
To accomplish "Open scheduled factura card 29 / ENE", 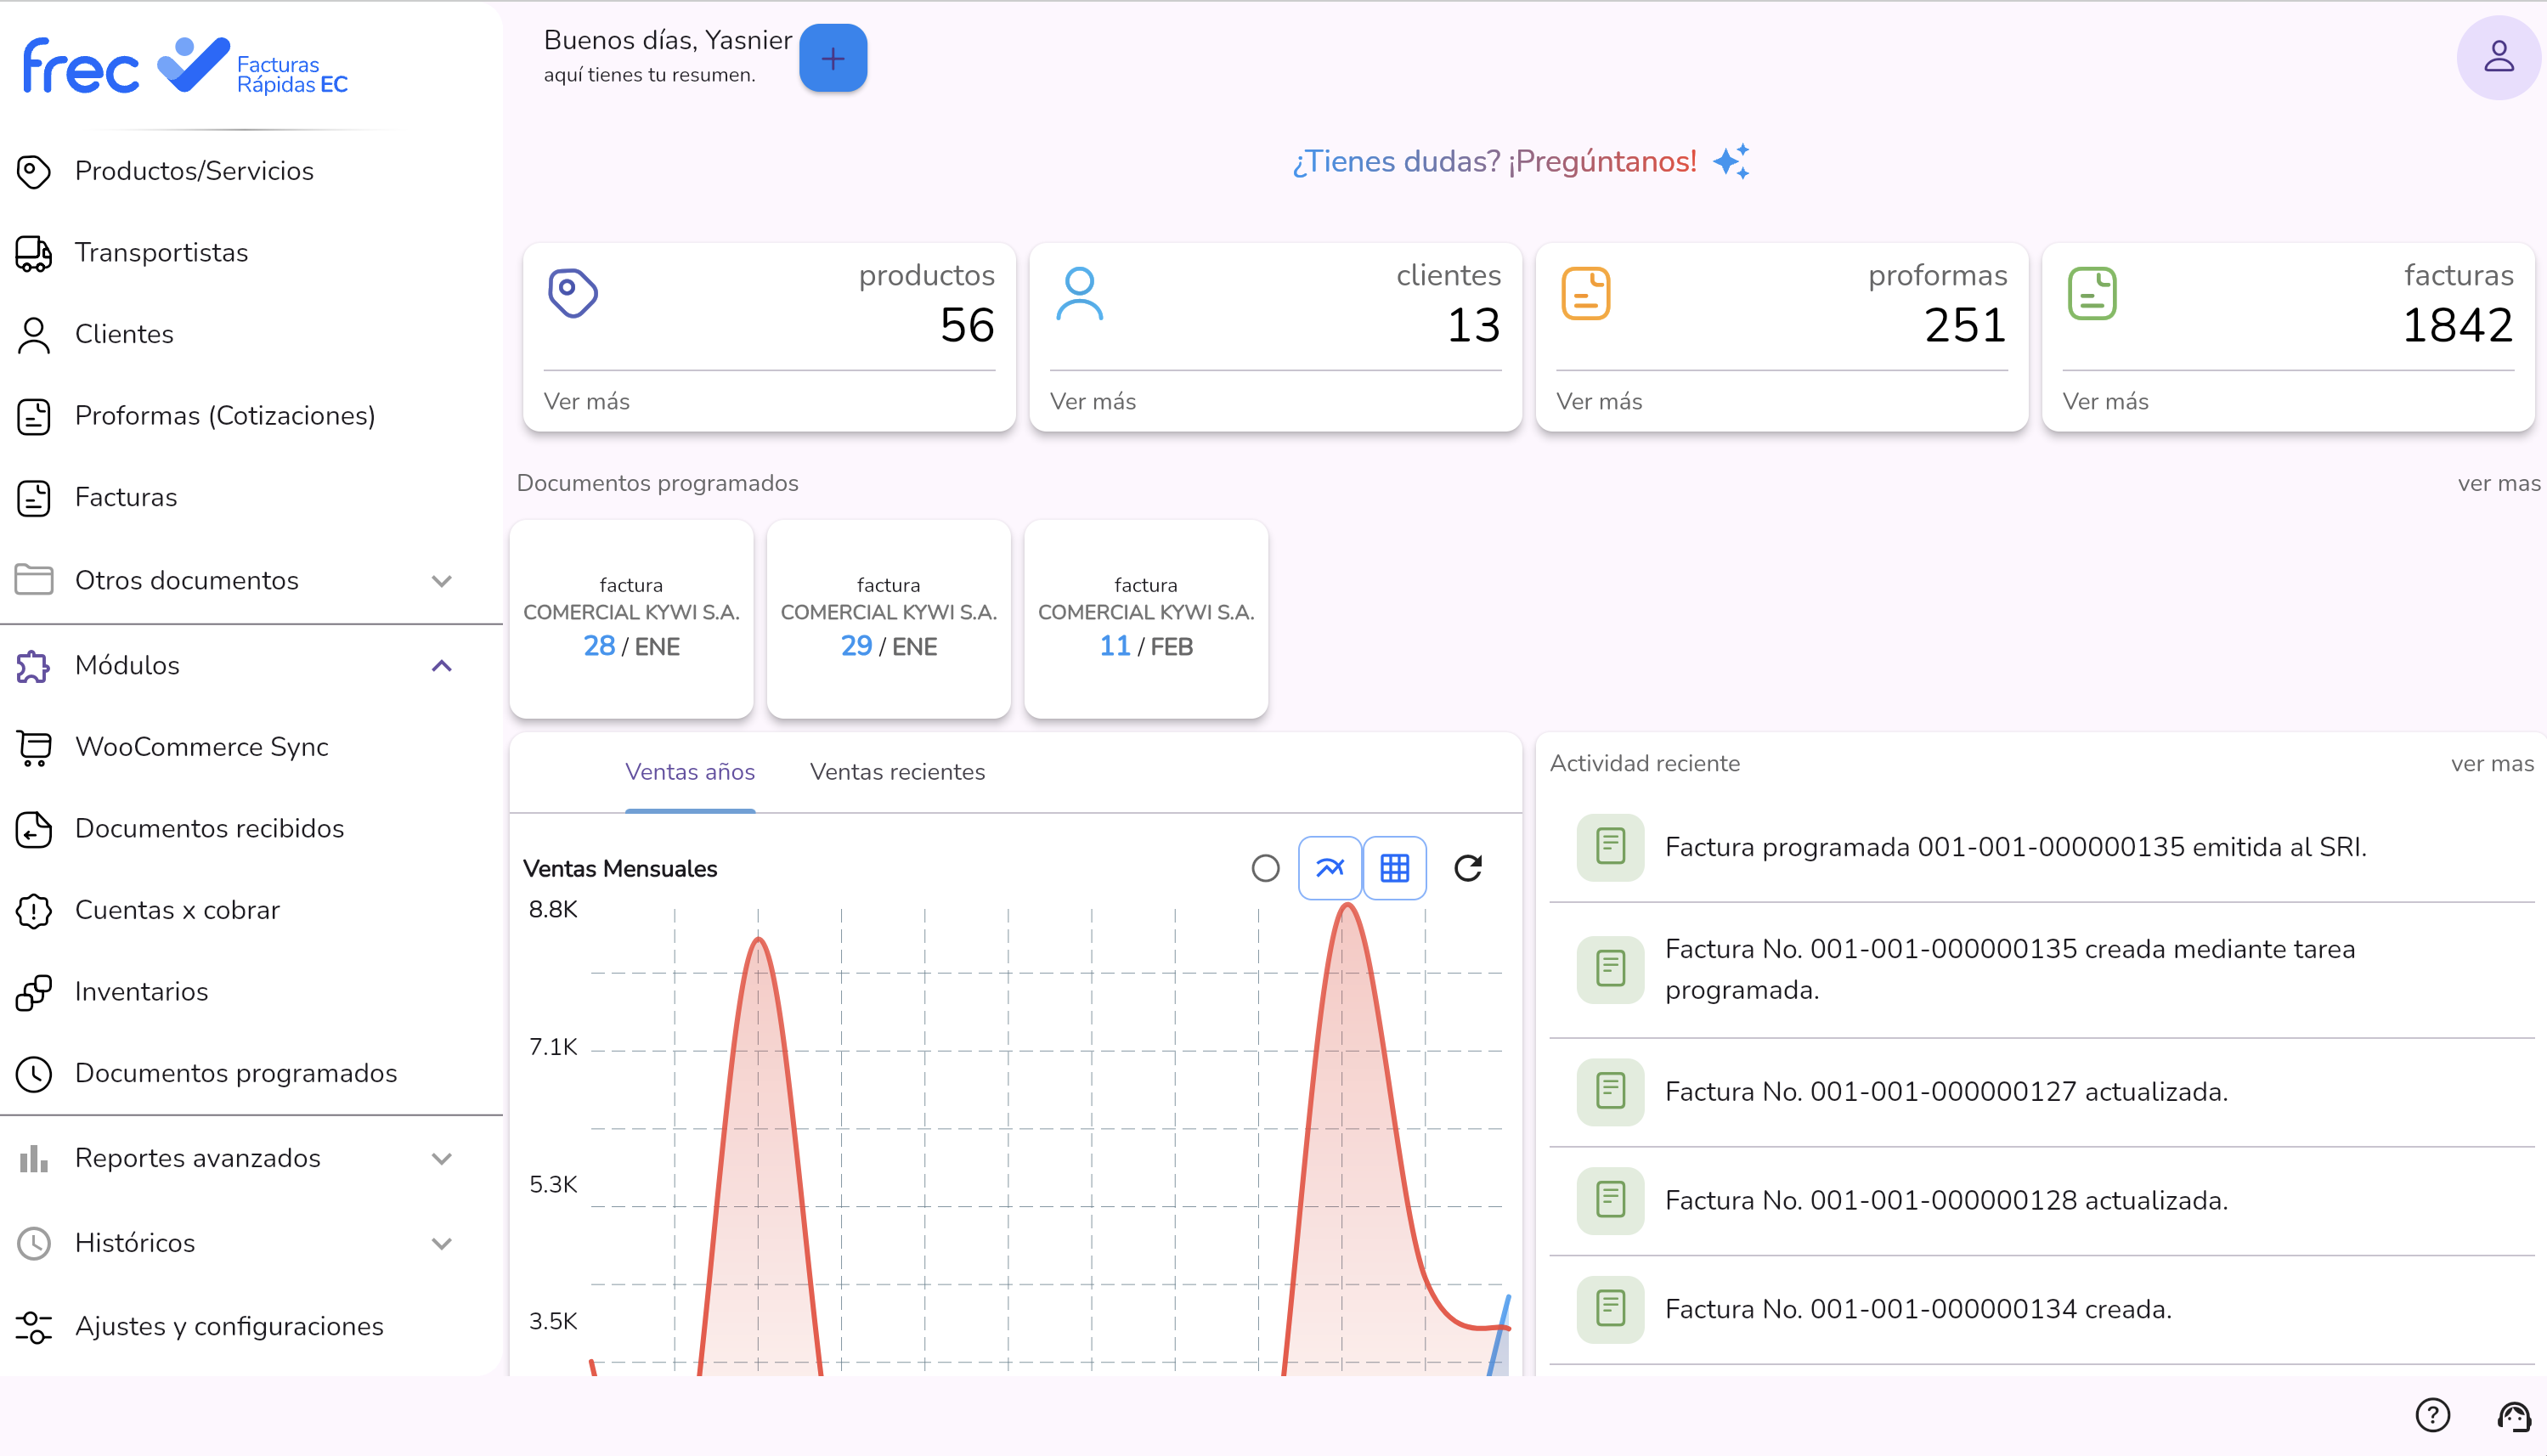I will click(x=888, y=619).
